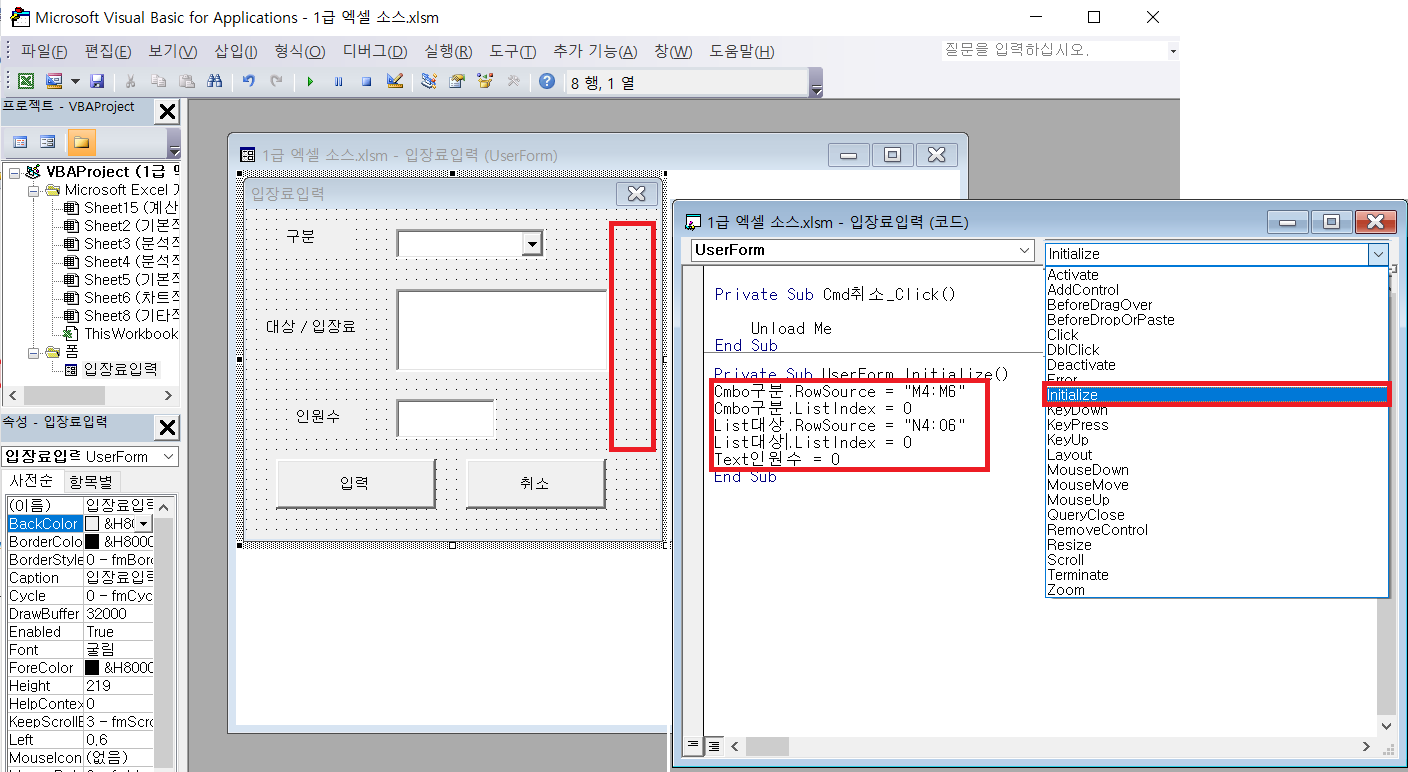Open the Initialize procedure dropdown
Image resolution: width=1408 pixels, height=772 pixels.
coord(1378,254)
